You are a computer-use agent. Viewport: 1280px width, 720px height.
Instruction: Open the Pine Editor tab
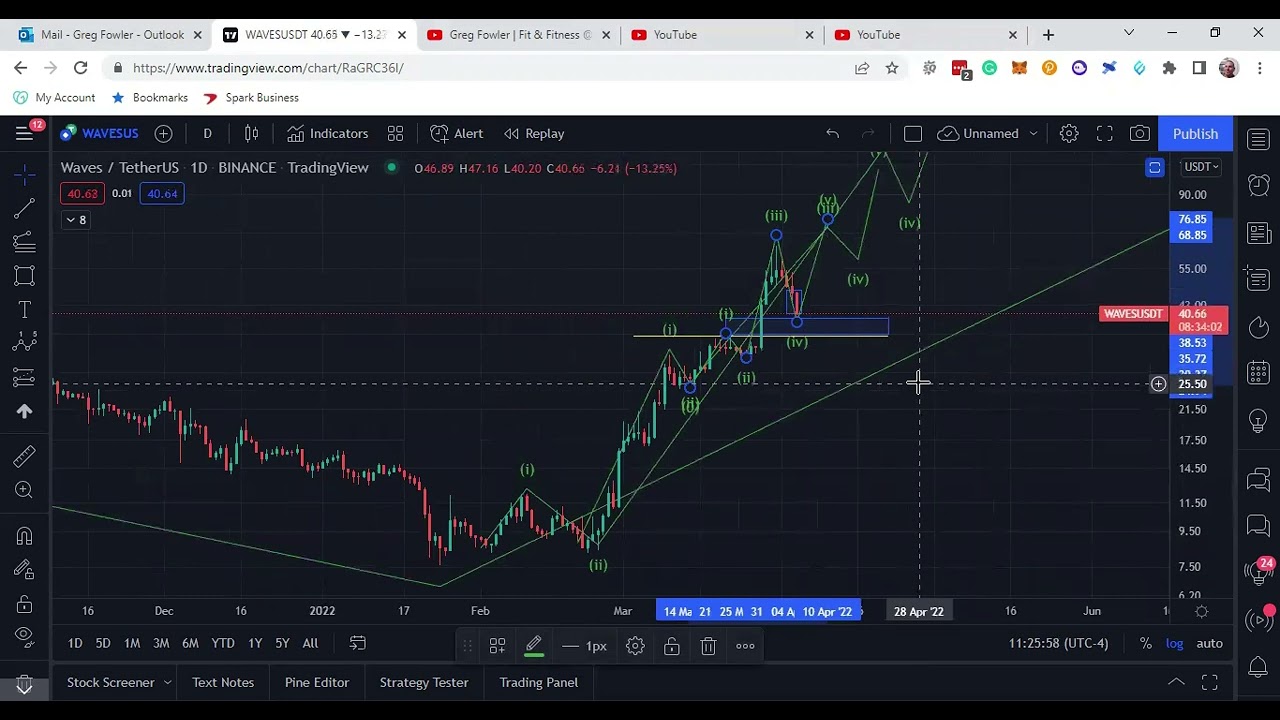(317, 682)
